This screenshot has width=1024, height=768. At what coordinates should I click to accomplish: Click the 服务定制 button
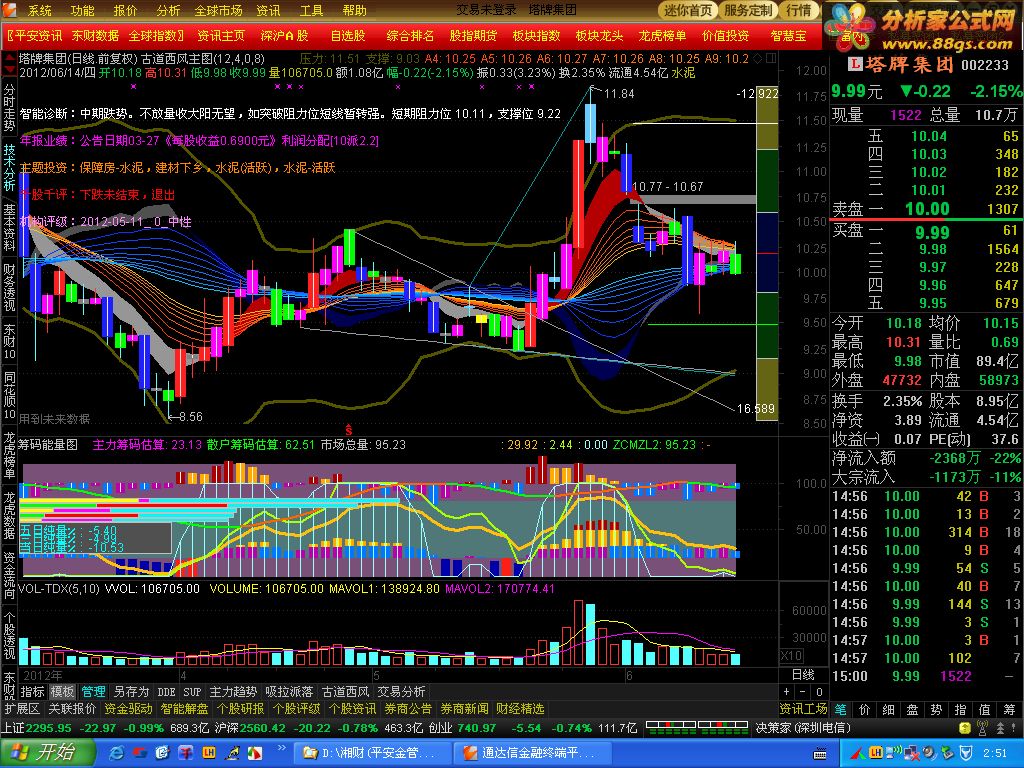748,10
